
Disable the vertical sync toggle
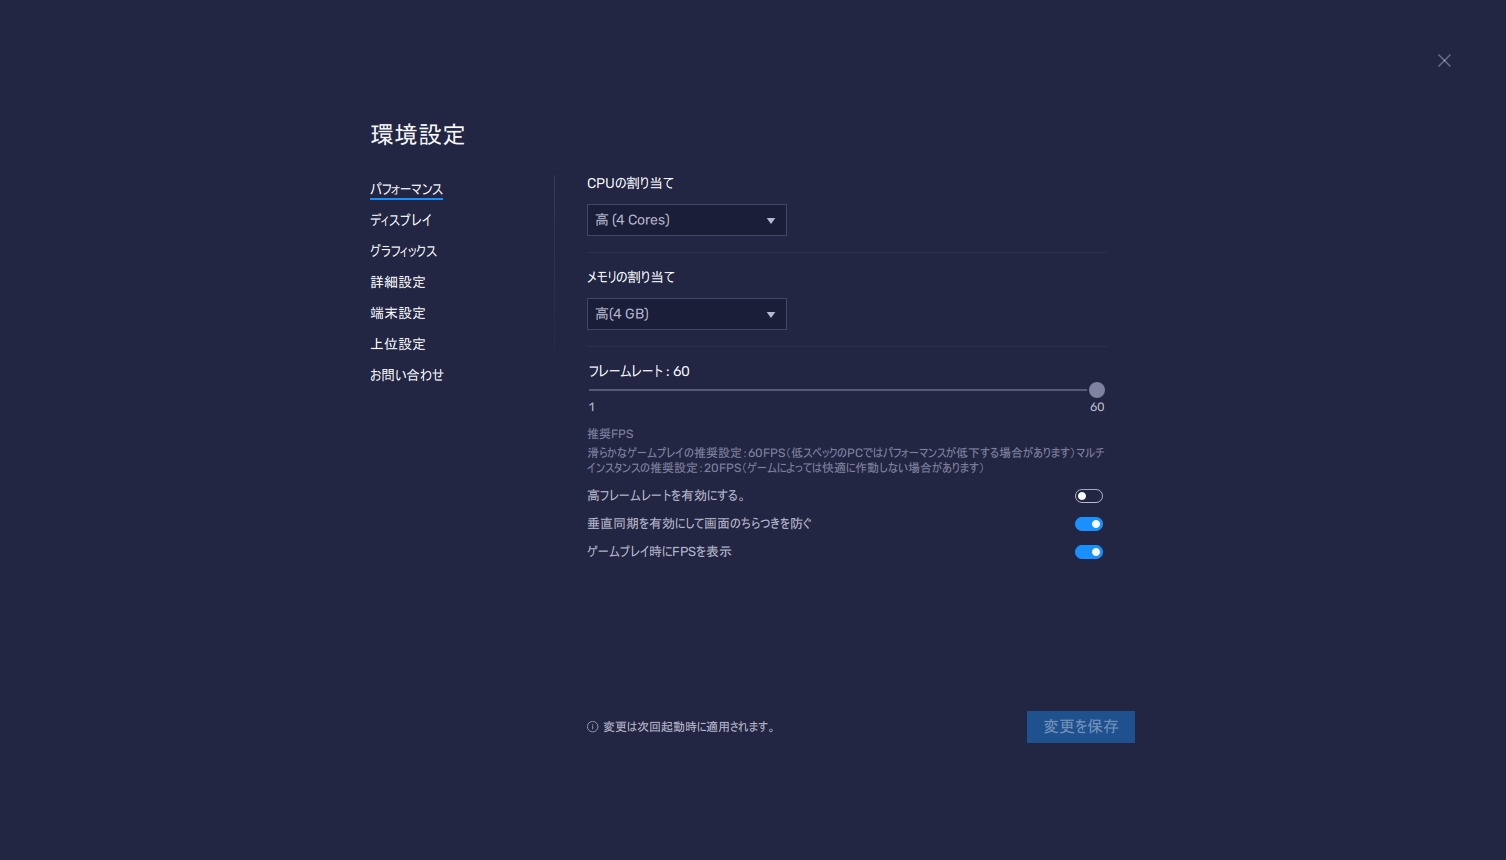point(1088,524)
